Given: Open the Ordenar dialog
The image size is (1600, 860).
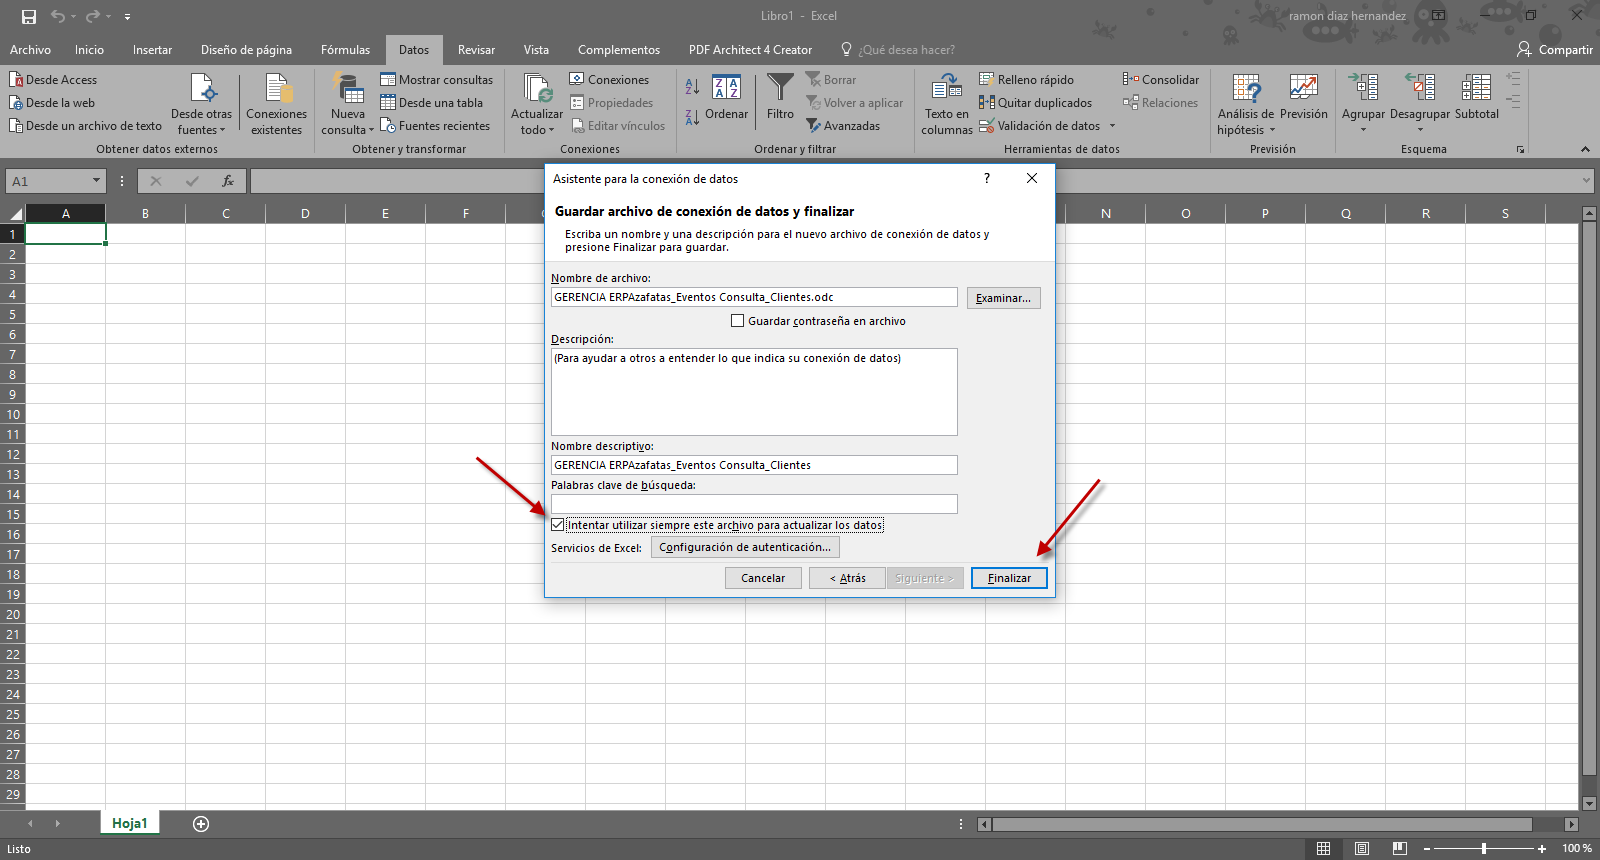Looking at the screenshot, I should pos(726,98).
